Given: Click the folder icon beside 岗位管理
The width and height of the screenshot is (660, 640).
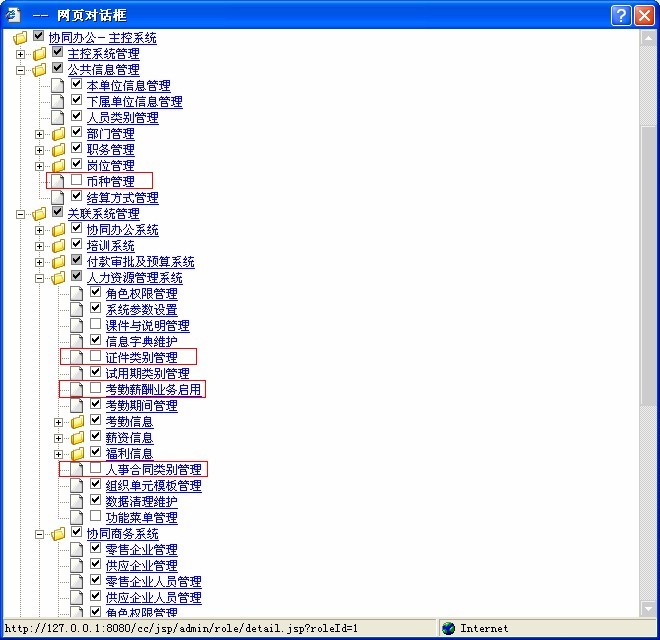Looking at the screenshot, I should tap(59, 166).
